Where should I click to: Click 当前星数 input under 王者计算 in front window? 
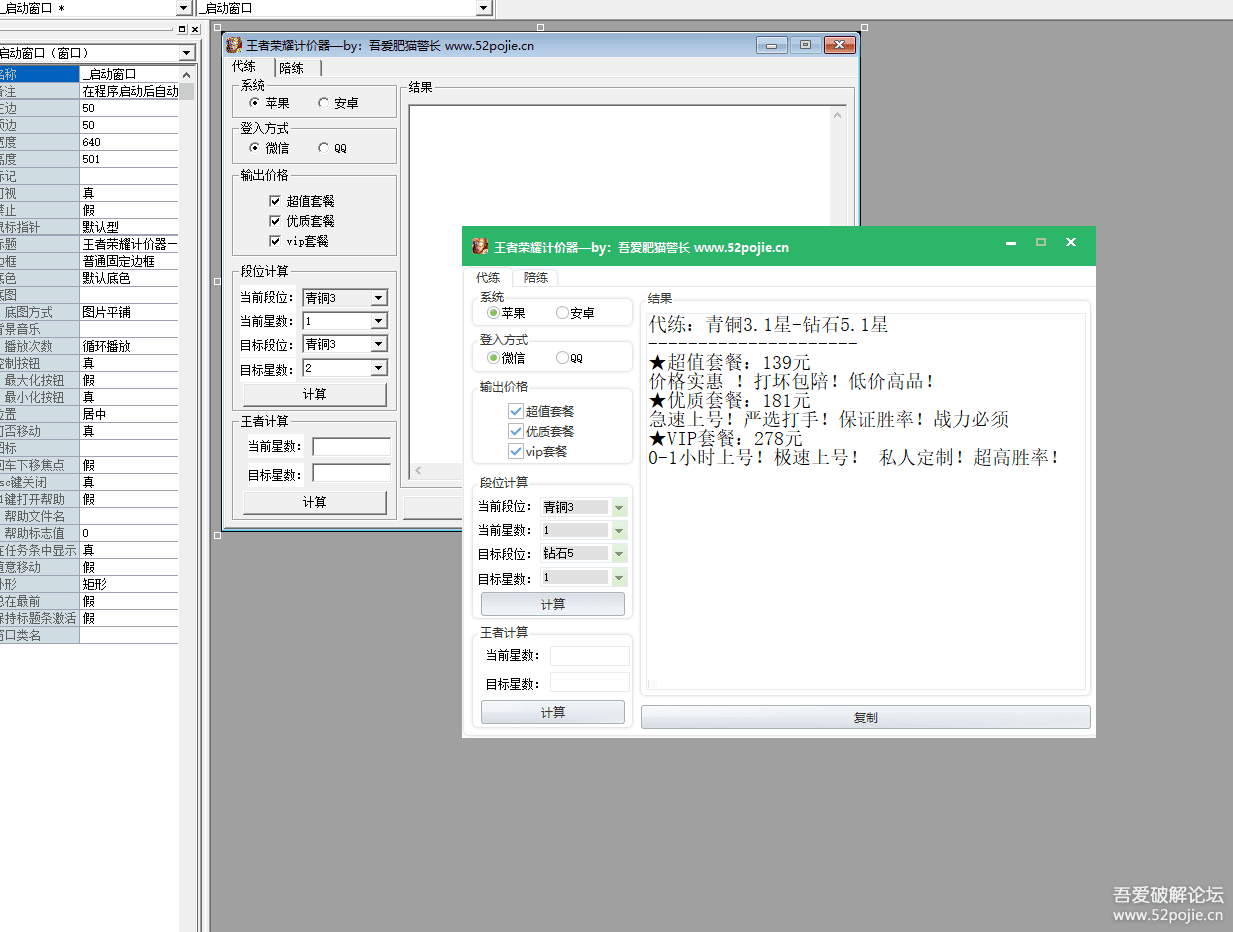[x=590, y=656]
